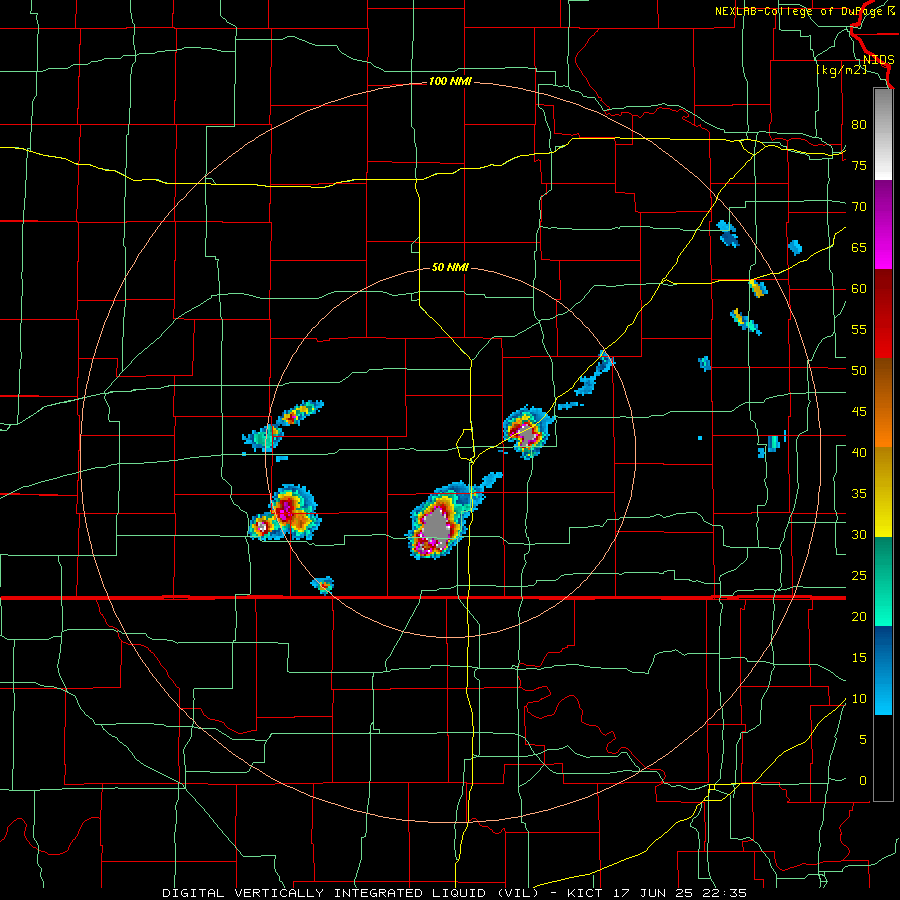Select the yellow segment of the color scale
Screen dimensions: 900x900
coord(883,492)
